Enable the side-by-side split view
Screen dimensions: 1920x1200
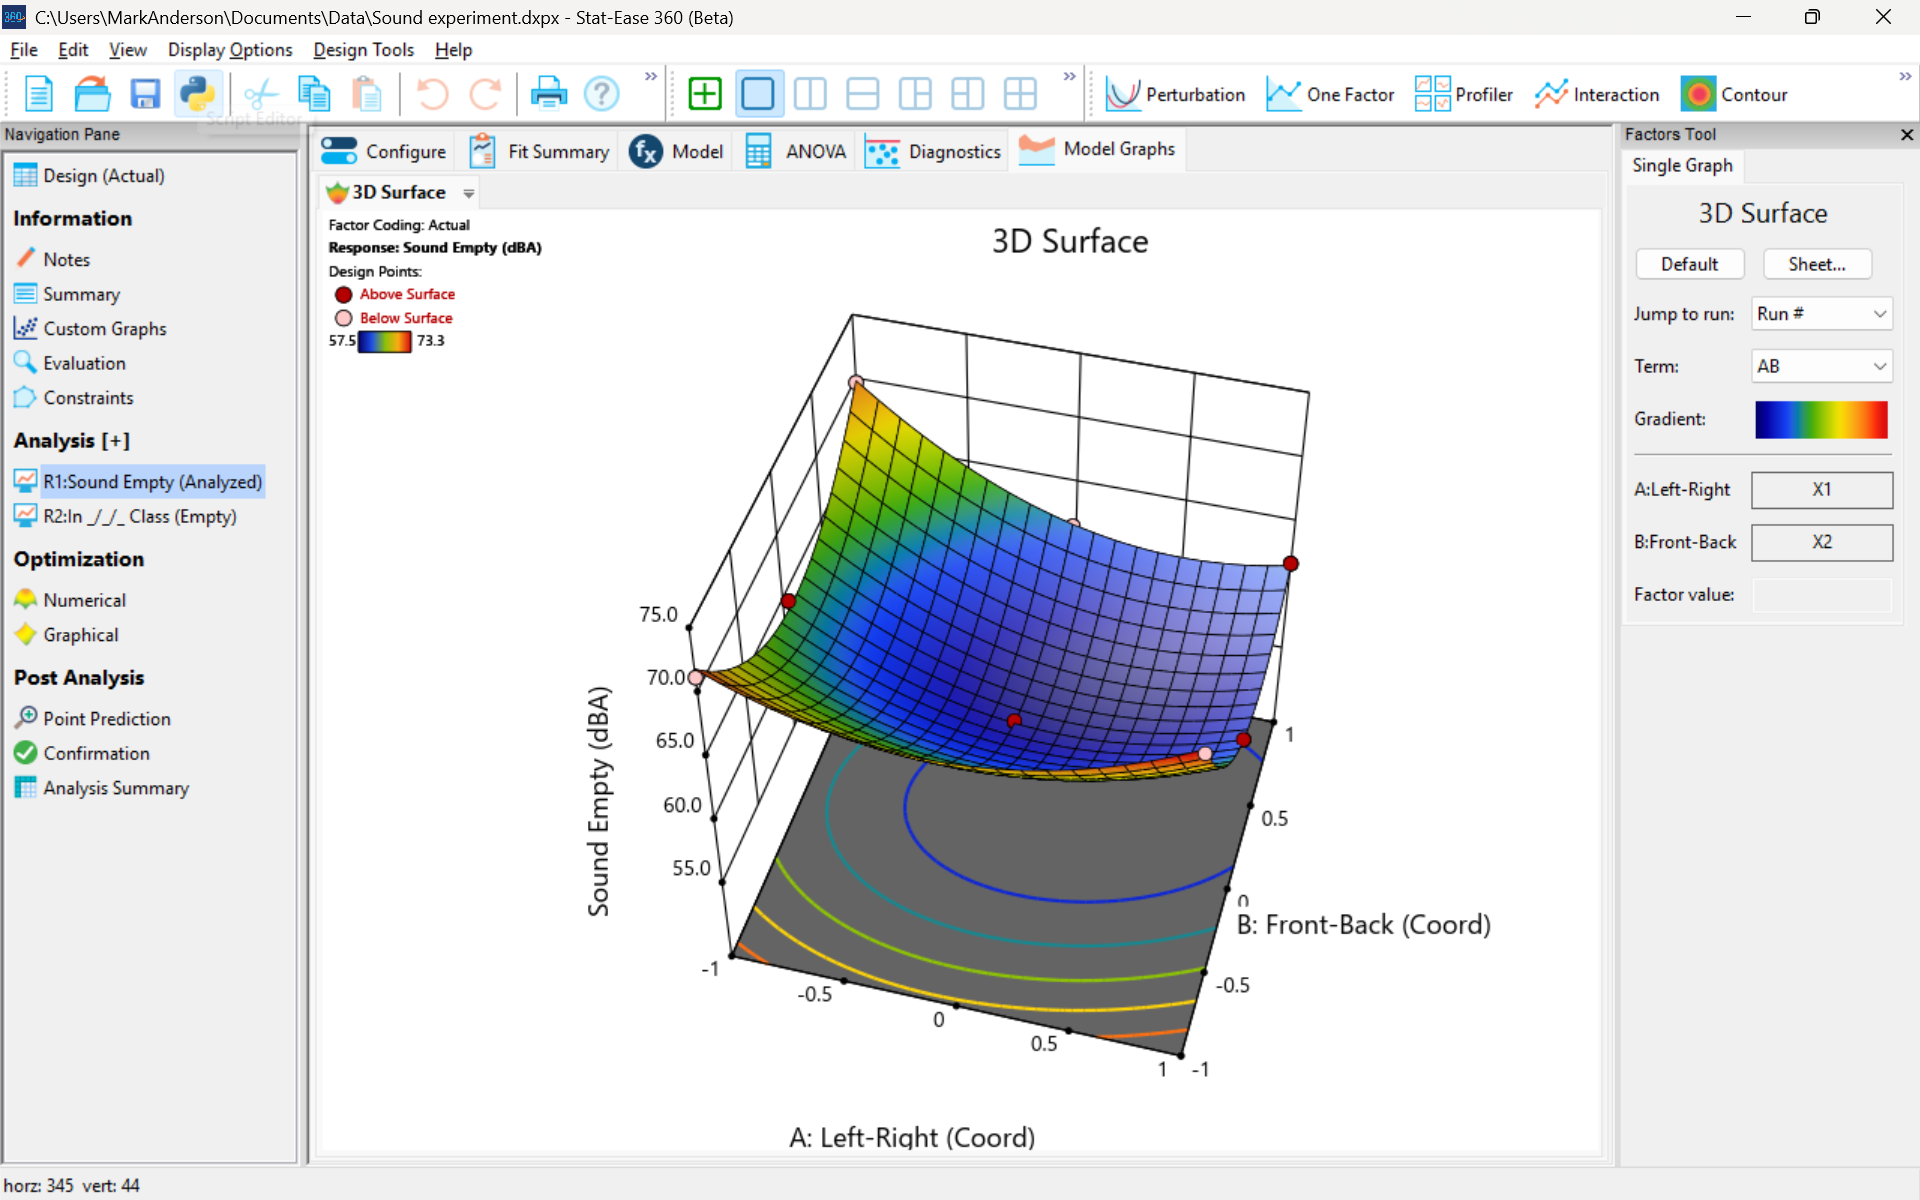810,93
